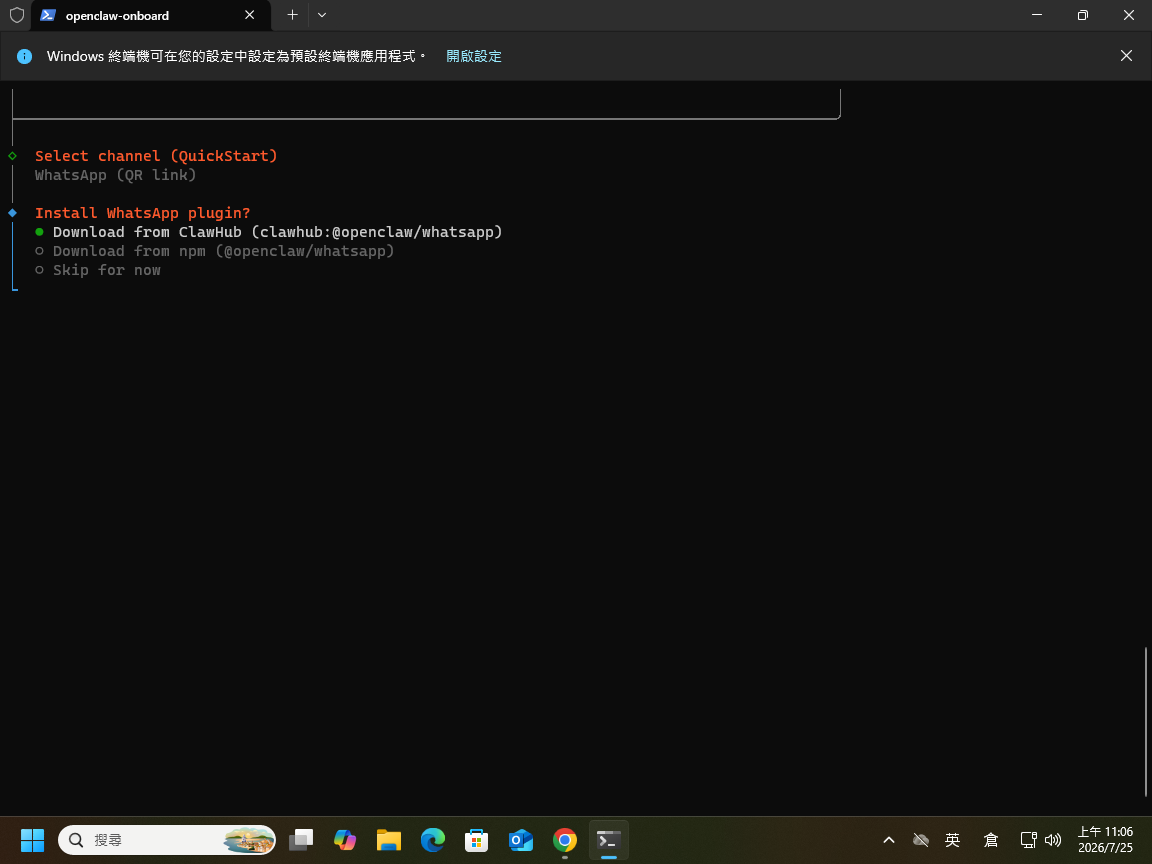
Task: Open Task View from taskbar
Action: tap(300, 840)
